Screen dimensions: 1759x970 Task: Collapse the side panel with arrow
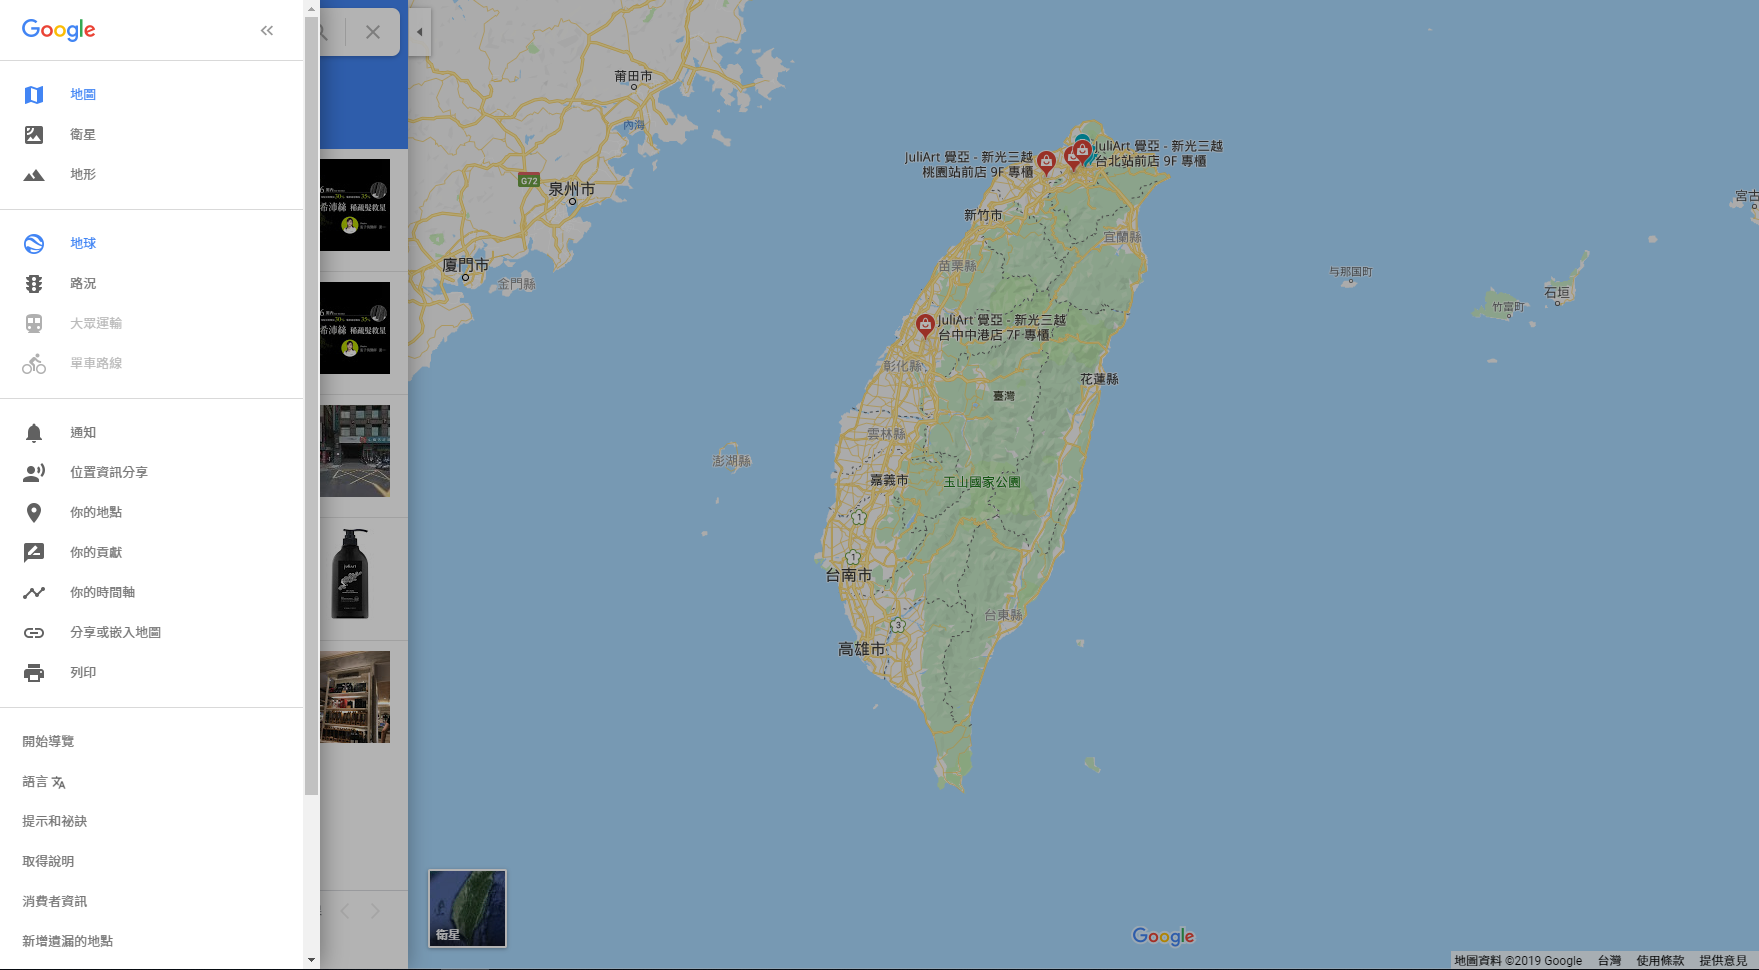tap(420, 32)
